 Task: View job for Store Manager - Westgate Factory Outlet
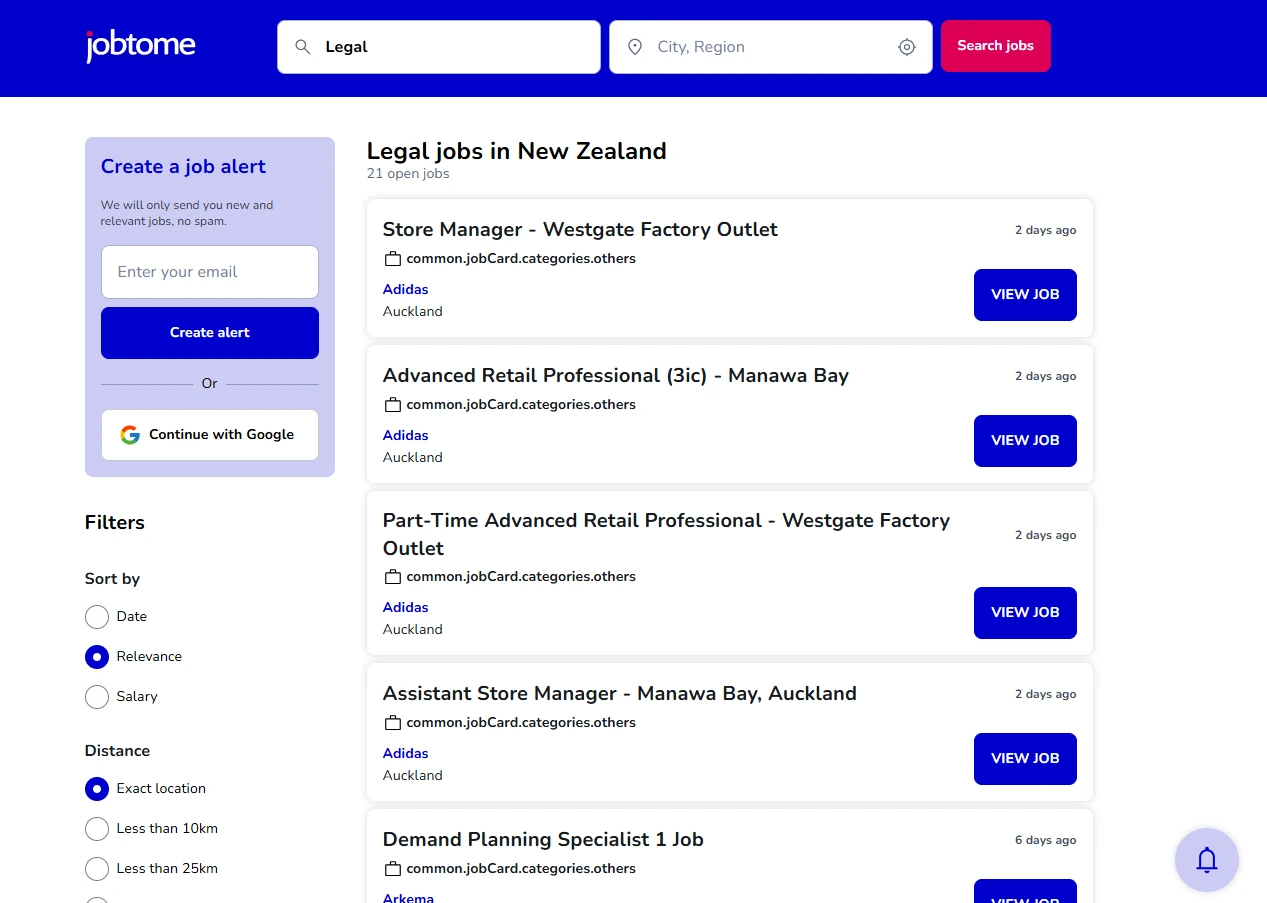click(1025, 295)
